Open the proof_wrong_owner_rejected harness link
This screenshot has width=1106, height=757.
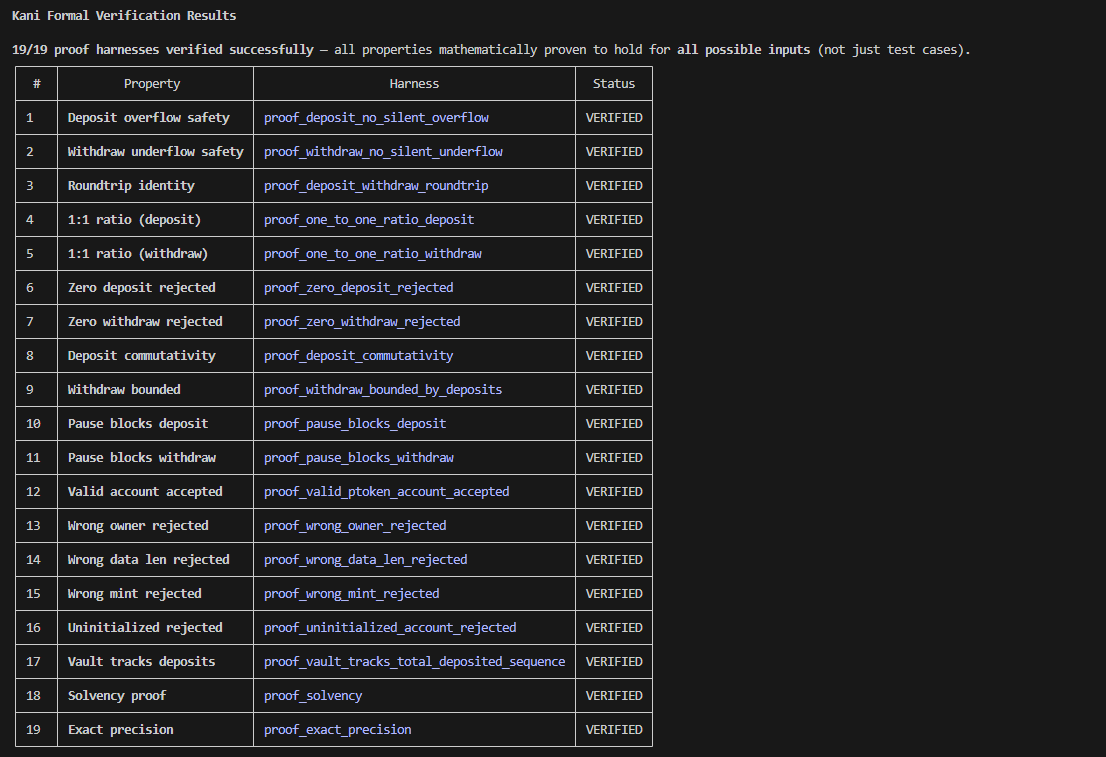[x=355, y=526]
